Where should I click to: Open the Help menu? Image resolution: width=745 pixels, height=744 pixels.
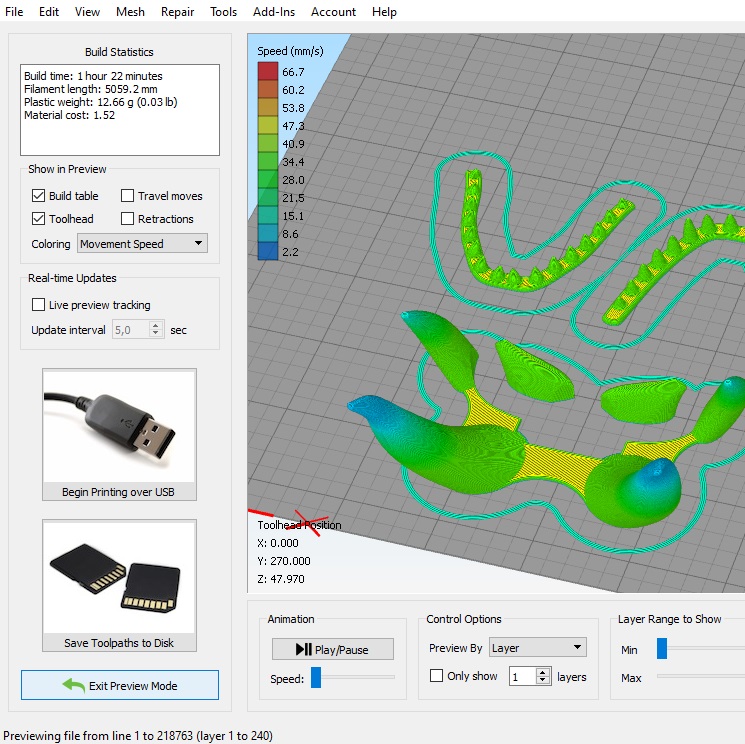tap(384, 12)
